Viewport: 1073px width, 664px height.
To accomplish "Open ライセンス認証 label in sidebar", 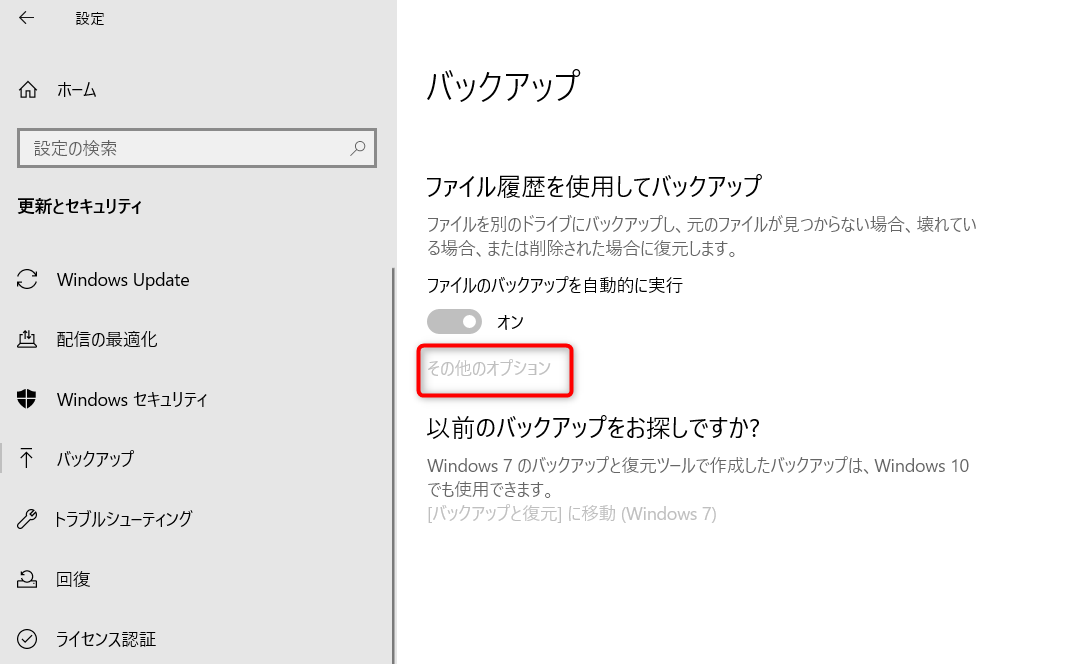I will 106,639.
